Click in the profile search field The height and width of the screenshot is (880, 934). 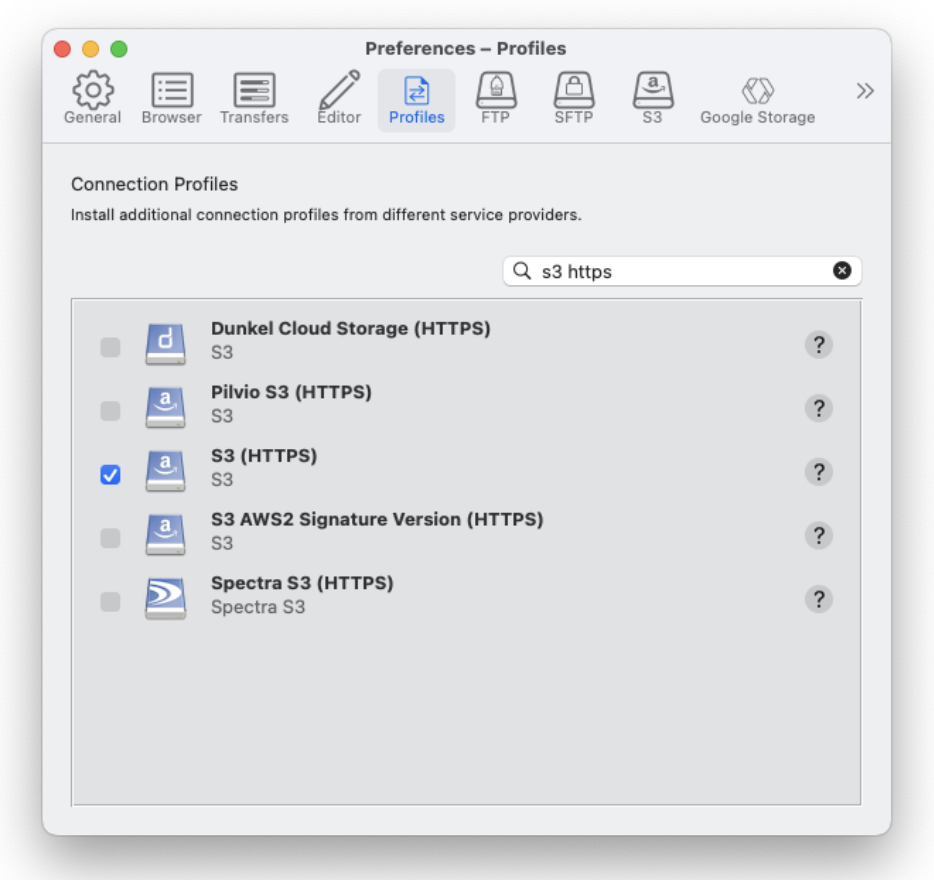pyautogui.click(x=680, y=271)
